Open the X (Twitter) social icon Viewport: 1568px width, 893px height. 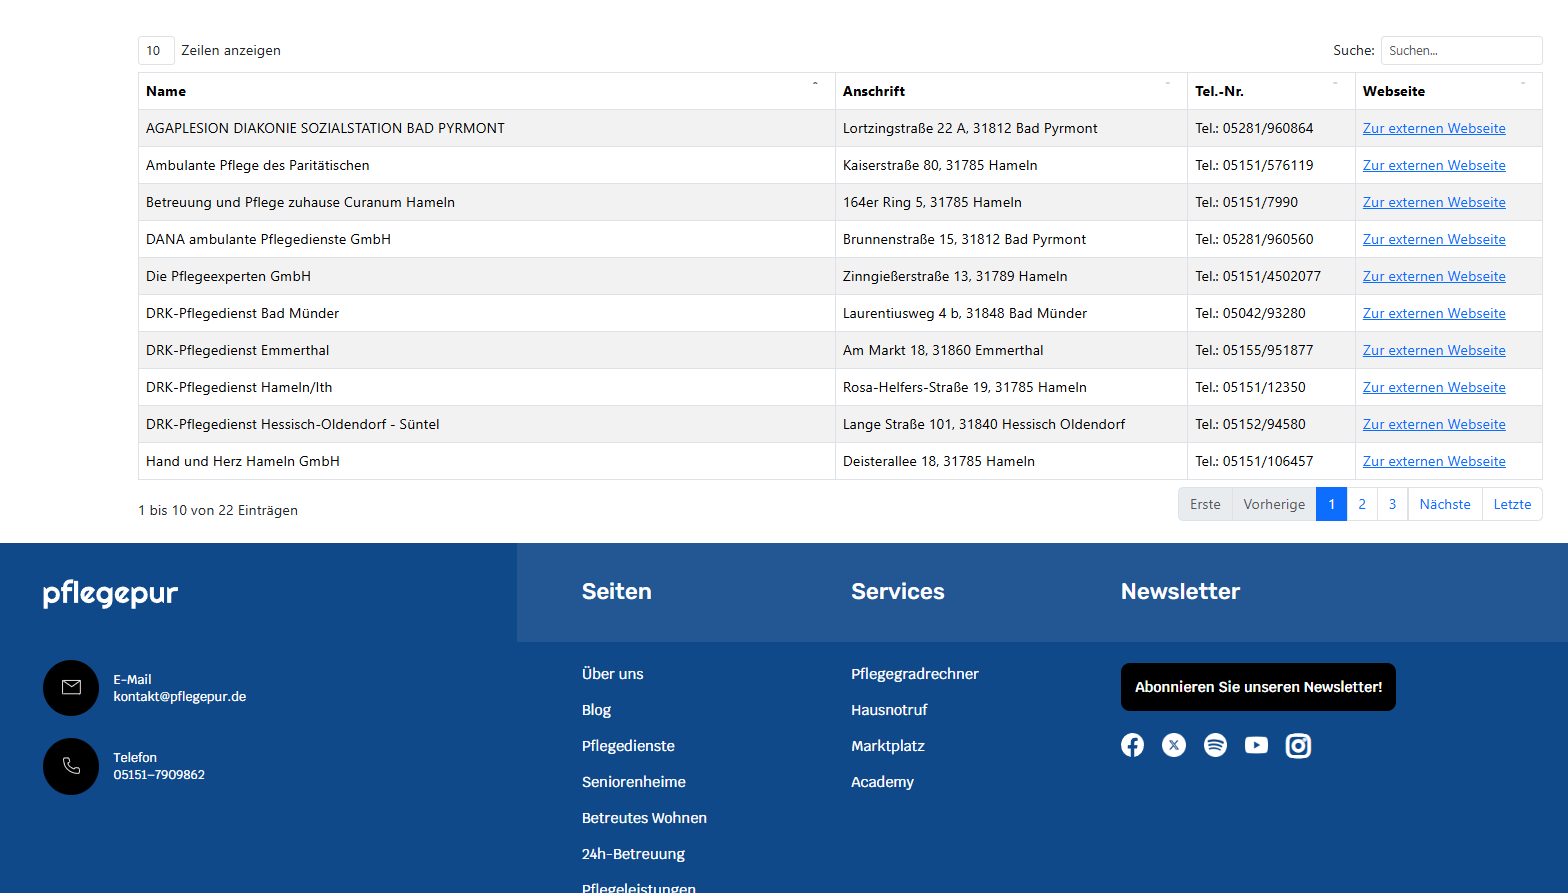pyautogui.click(x=1174, y=745)
